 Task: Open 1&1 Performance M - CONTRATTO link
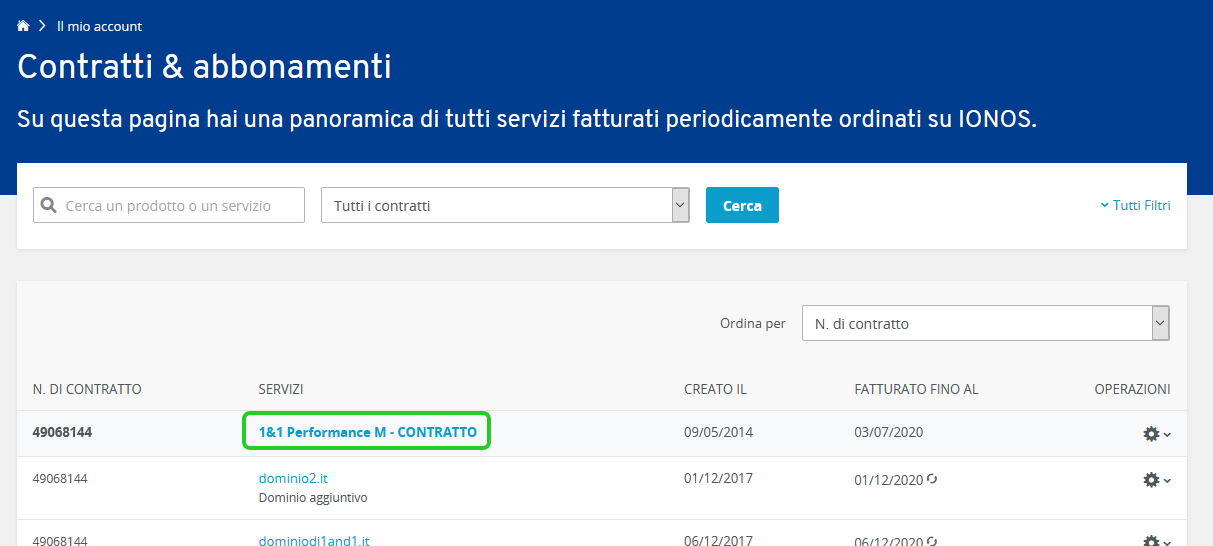tap(368, 433)
